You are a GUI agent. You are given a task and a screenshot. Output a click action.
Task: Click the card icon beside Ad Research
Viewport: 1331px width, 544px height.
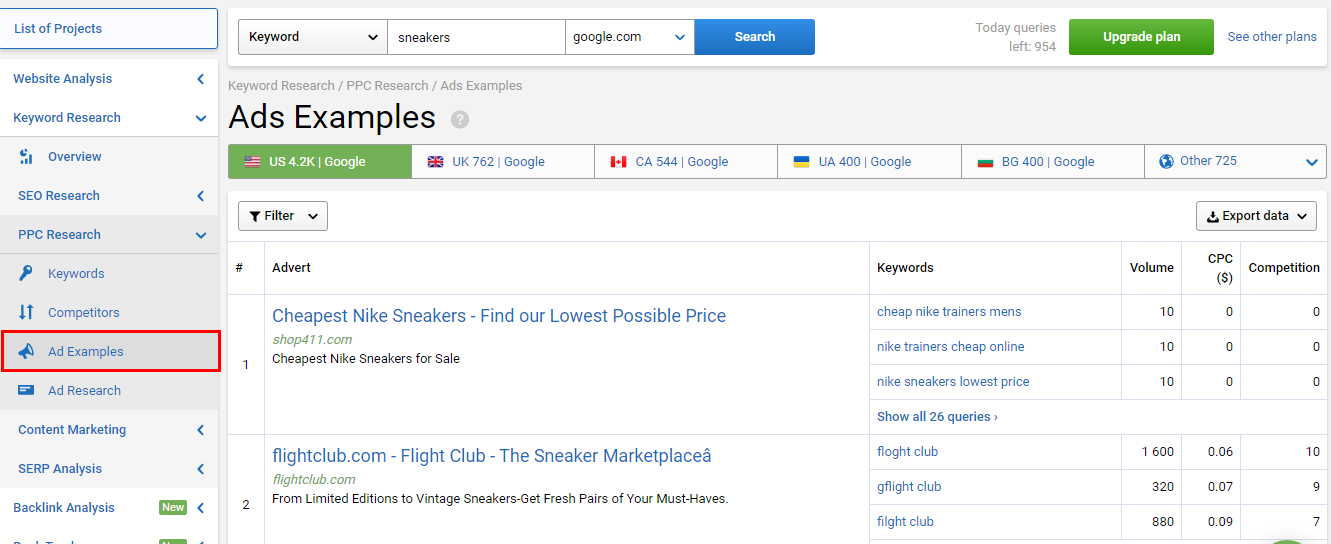coord(27,391)
